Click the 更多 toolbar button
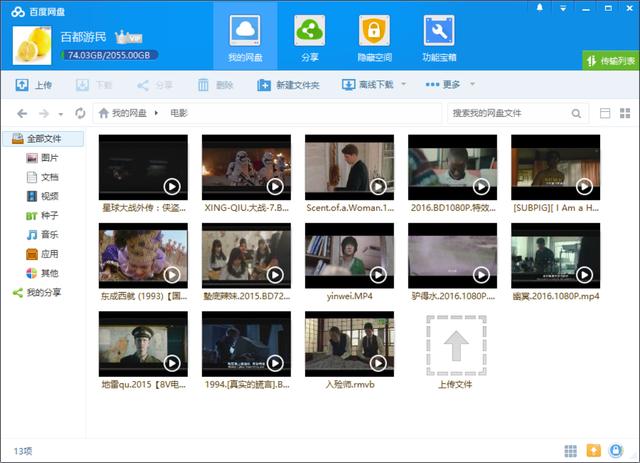Image resolution: width=640 pixels, height=463 pixels. coord(442,85)
